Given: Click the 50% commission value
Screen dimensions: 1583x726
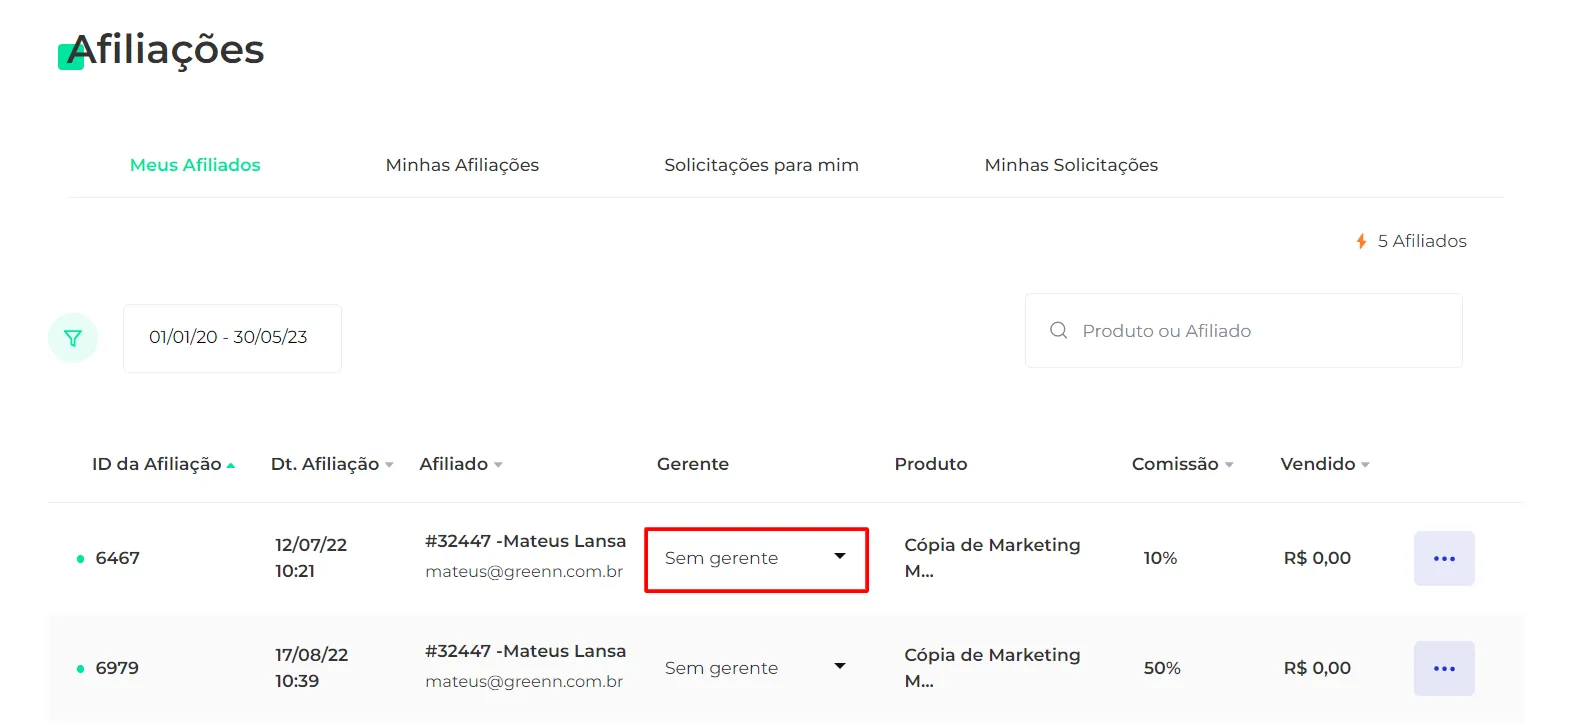Looking at the screenshot, I should pos(1162,668).
